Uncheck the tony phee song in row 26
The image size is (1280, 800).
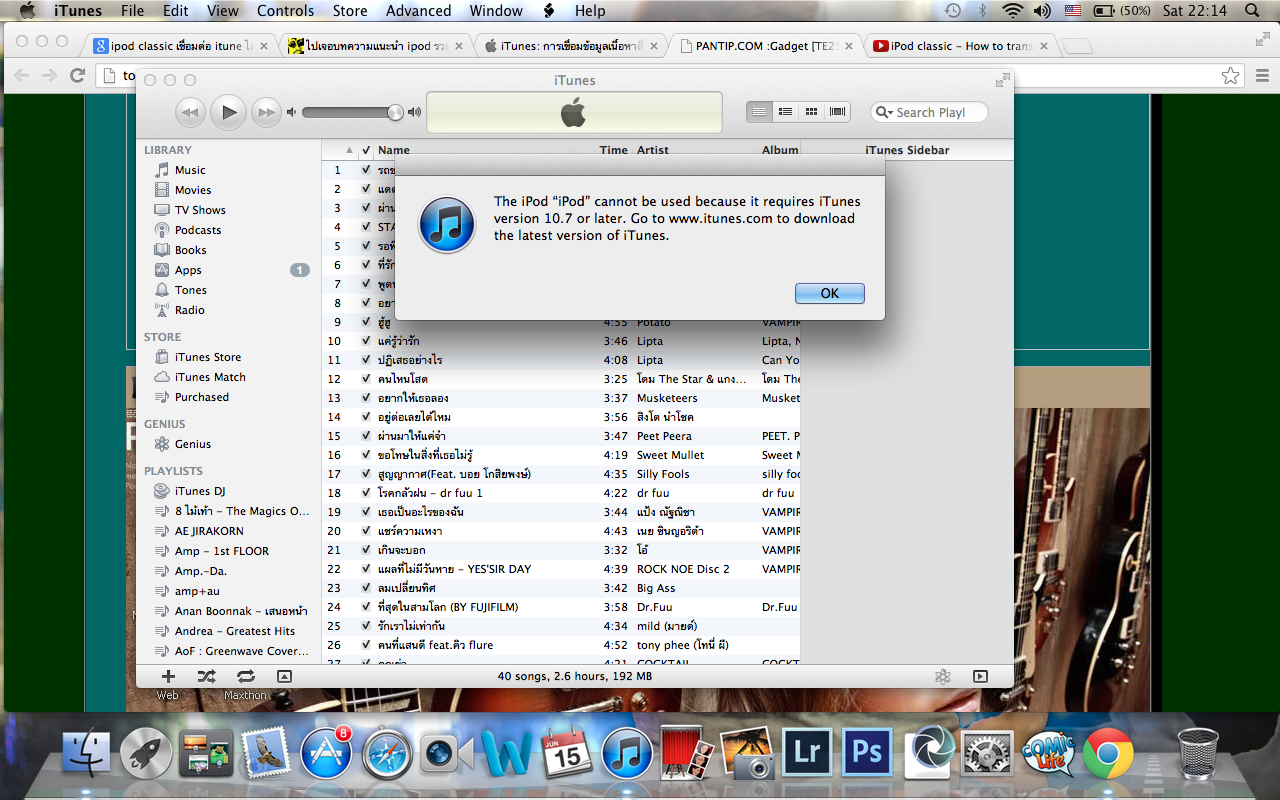click(x=366, y=645)
